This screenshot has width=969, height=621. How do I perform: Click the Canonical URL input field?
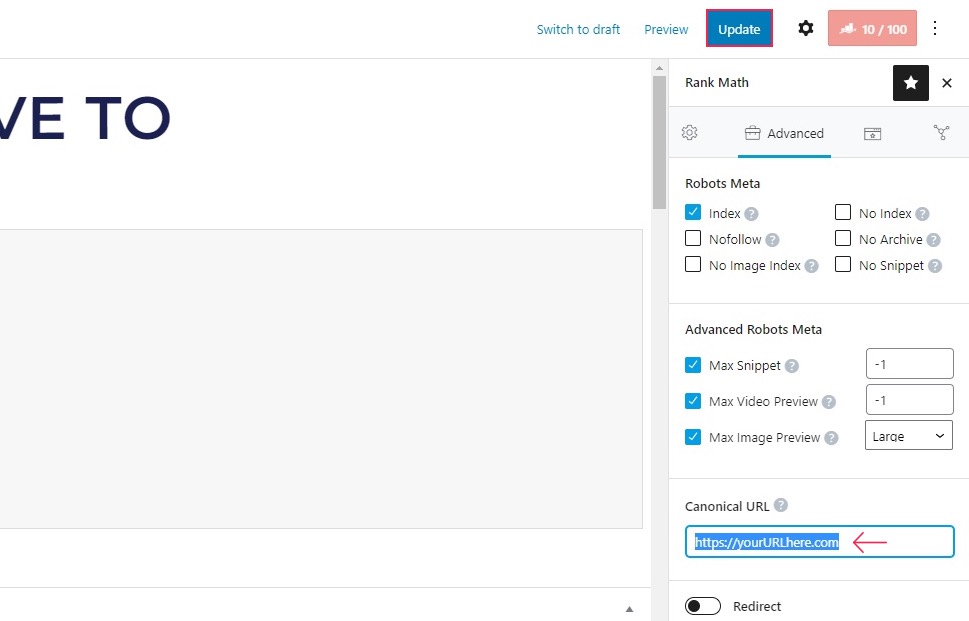coord(819,541)
